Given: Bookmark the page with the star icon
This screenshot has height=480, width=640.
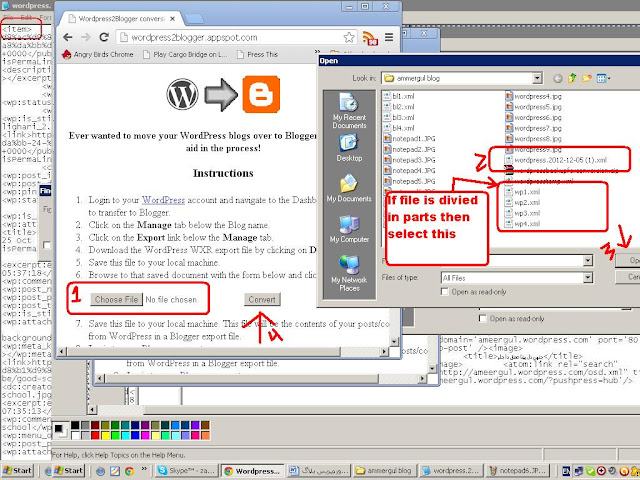Looking at the screenshot, I should (349, 38).
